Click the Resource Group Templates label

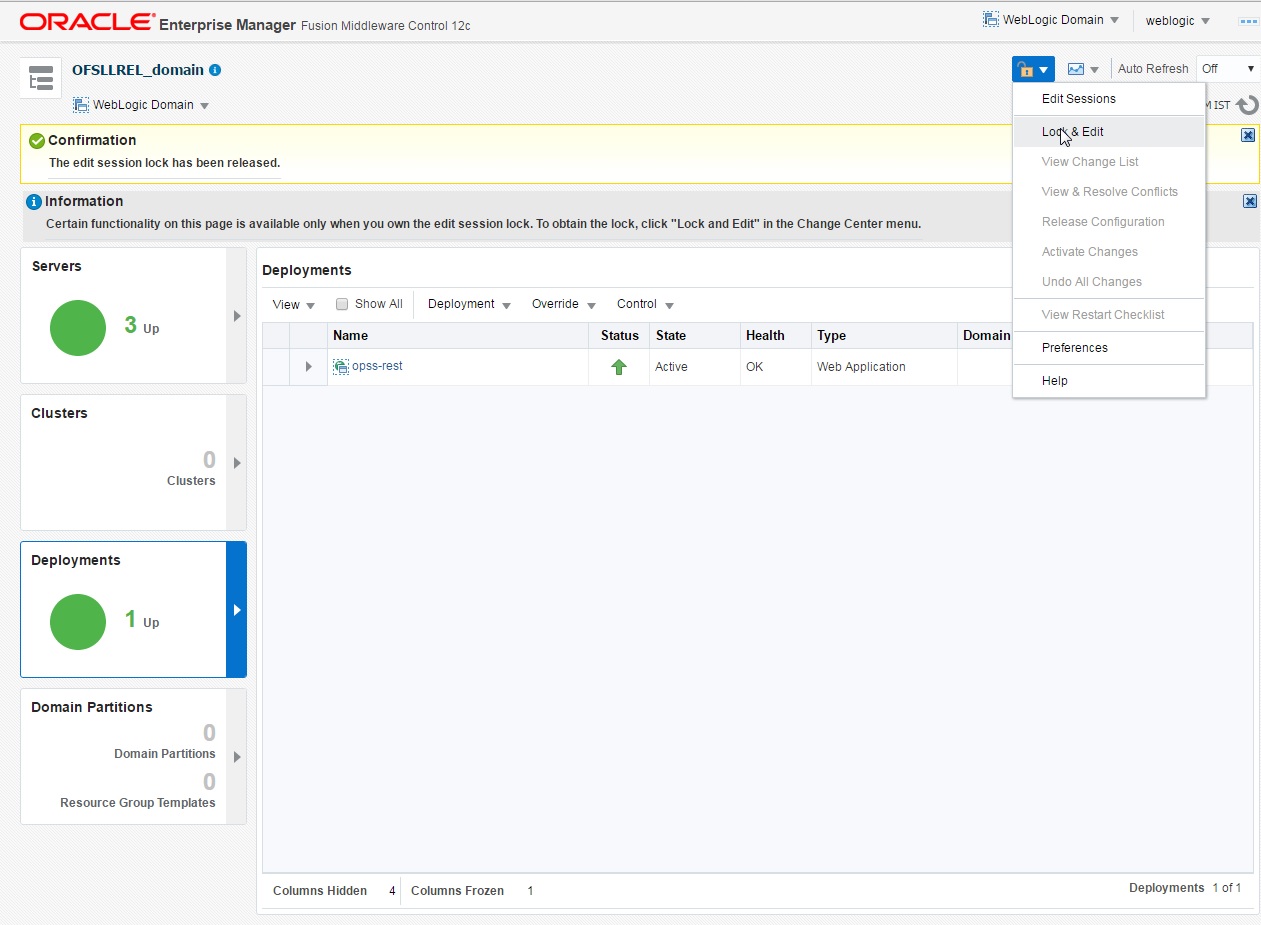[138, 803]
